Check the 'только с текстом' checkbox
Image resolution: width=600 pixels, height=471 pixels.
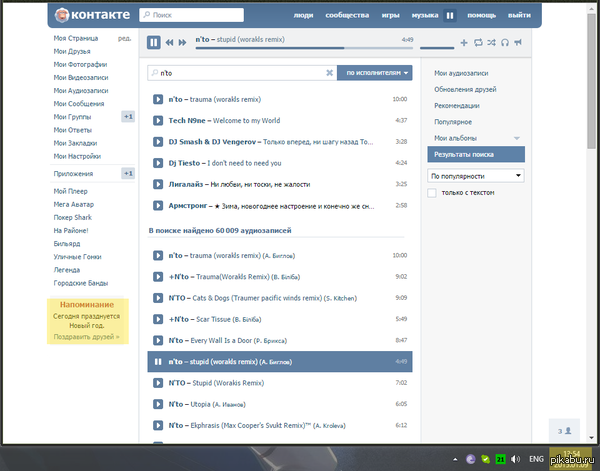432,192
